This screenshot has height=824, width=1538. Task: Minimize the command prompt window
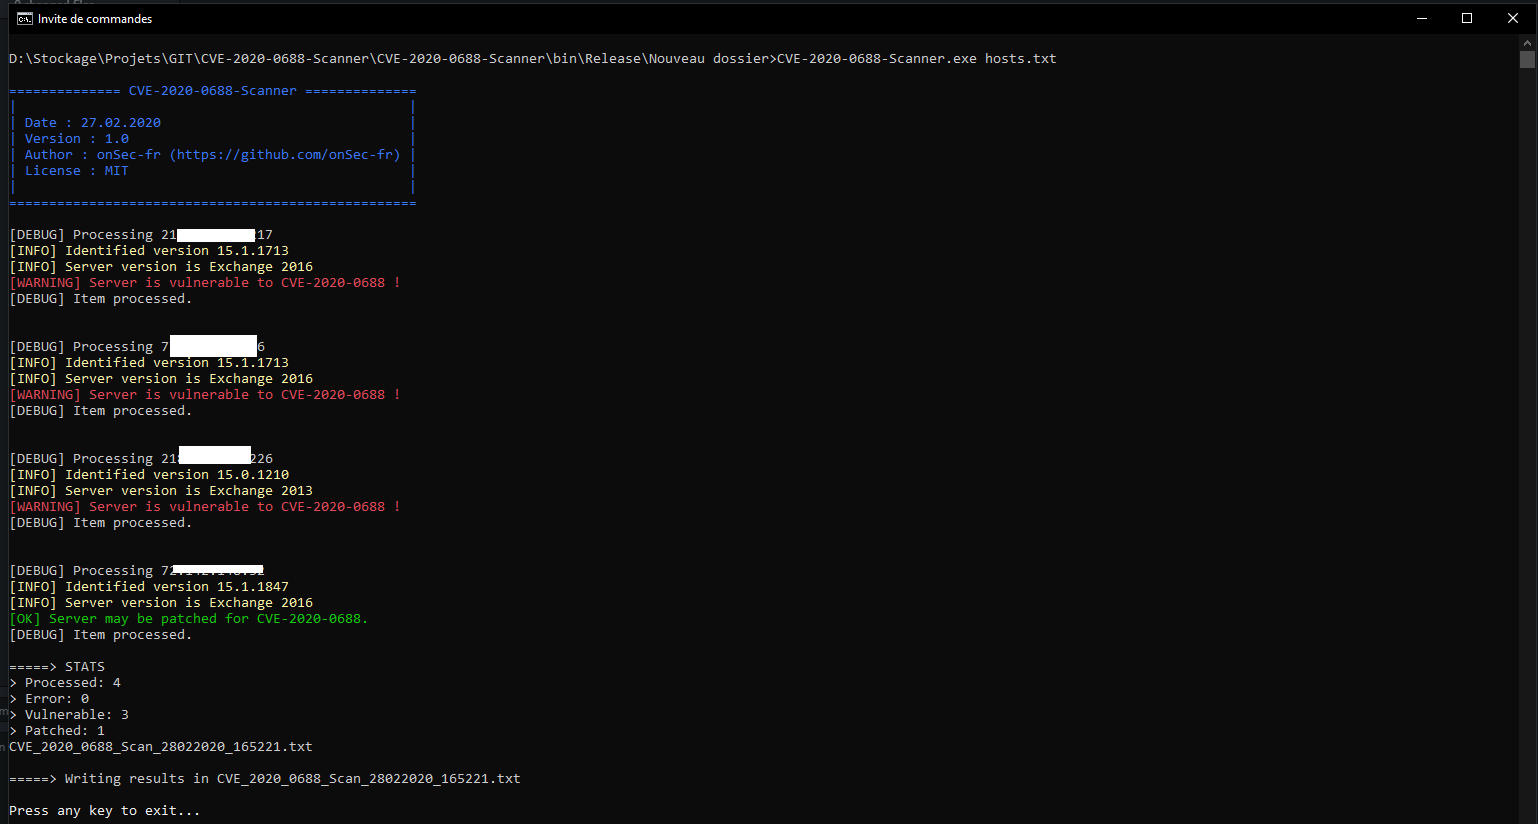tap(1421, 18)
